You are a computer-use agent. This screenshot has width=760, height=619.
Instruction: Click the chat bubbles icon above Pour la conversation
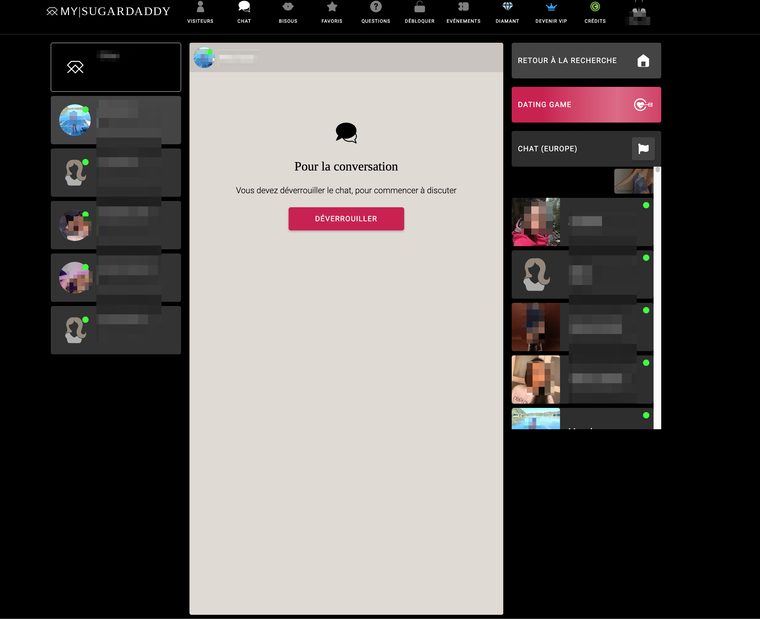pyautogui.click(x=346, y=133)
